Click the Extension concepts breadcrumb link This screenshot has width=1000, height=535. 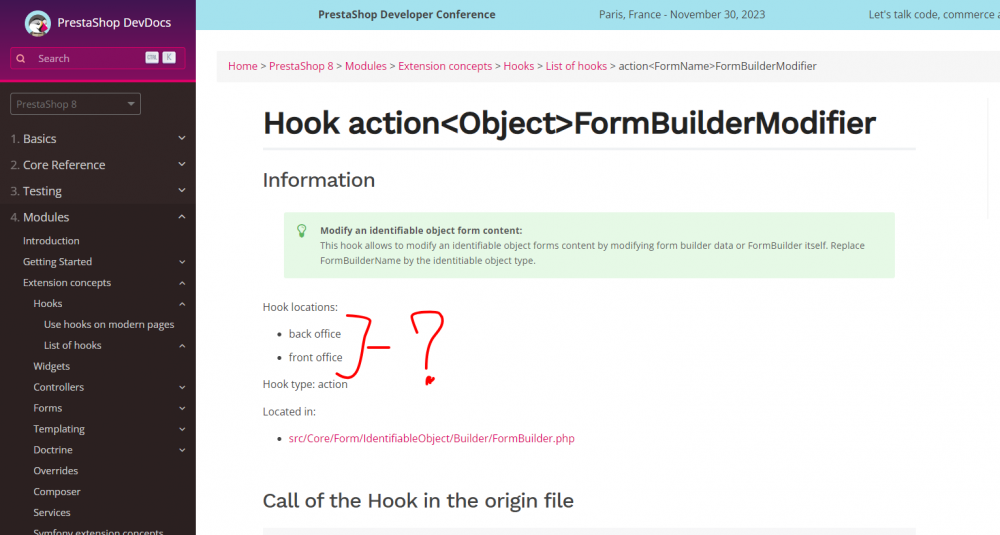pos(445,66)
